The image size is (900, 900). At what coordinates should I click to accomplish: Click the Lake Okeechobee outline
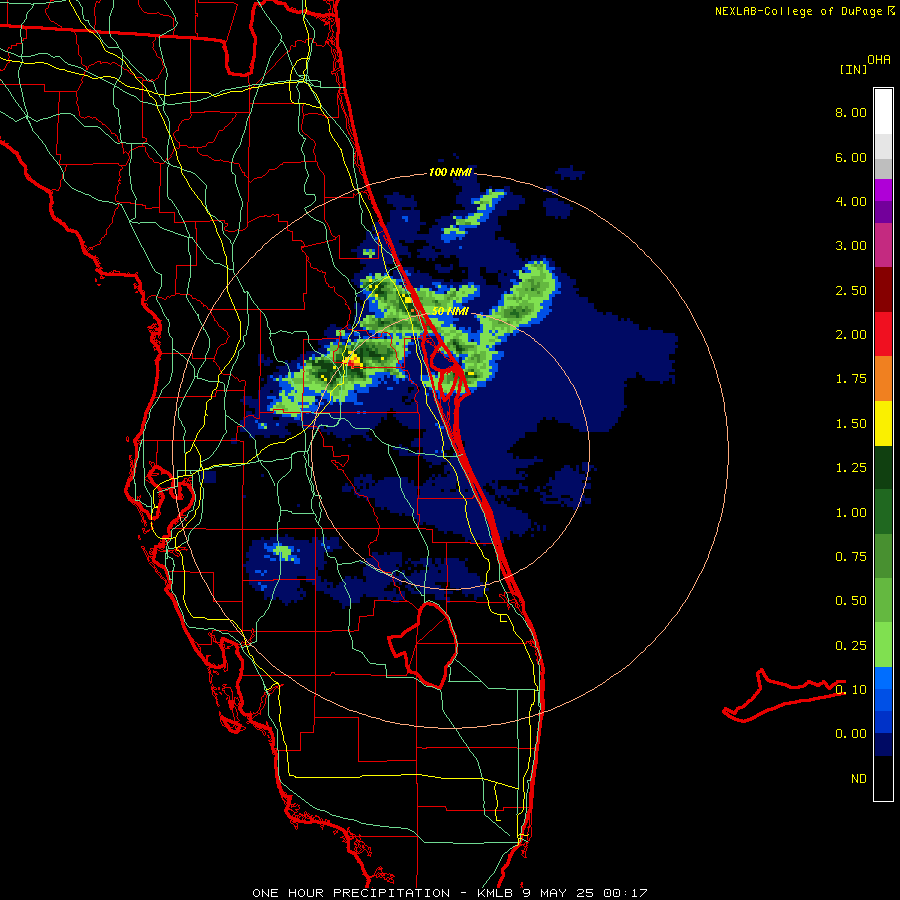point(424,645)
